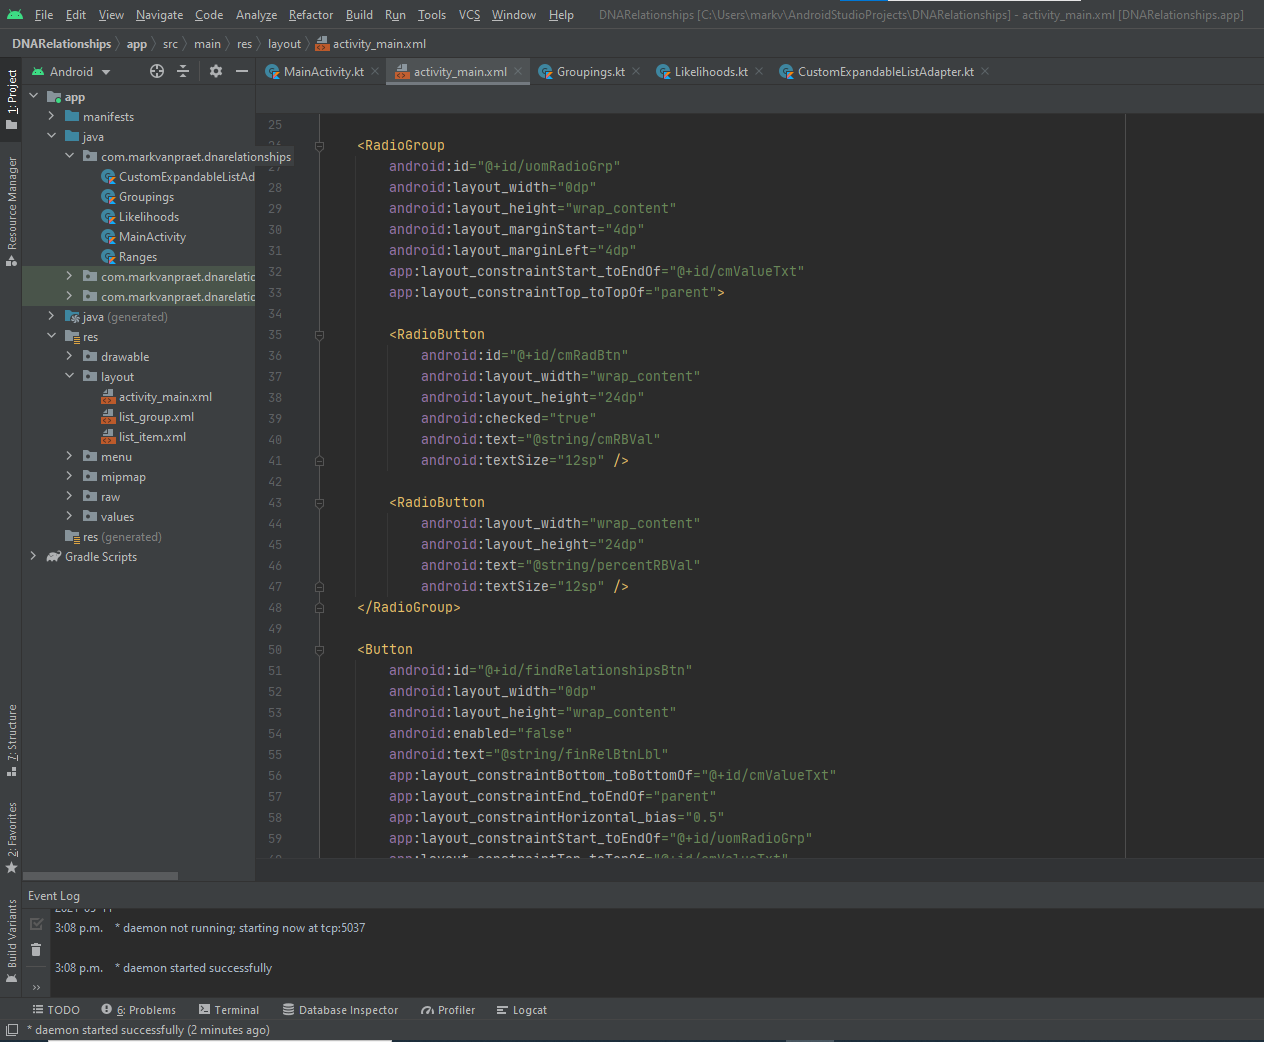
Task: Click the Project panel horizontal scrollbar
Action: click(x=100, y=876)
